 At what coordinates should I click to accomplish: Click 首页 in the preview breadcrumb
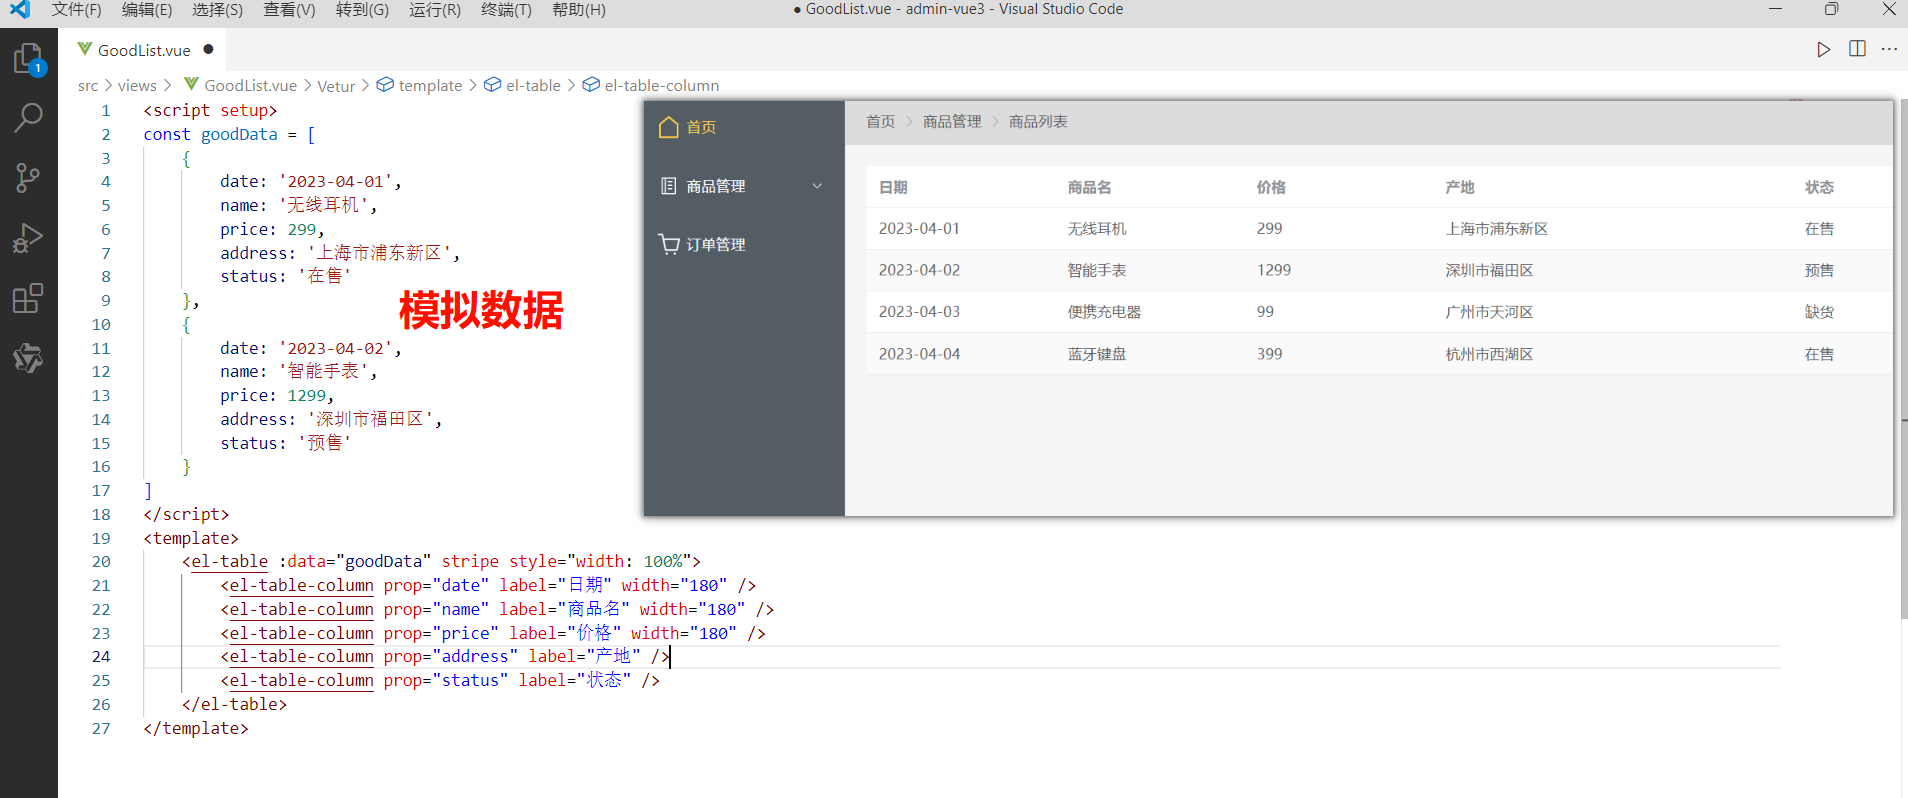(880, 122)
